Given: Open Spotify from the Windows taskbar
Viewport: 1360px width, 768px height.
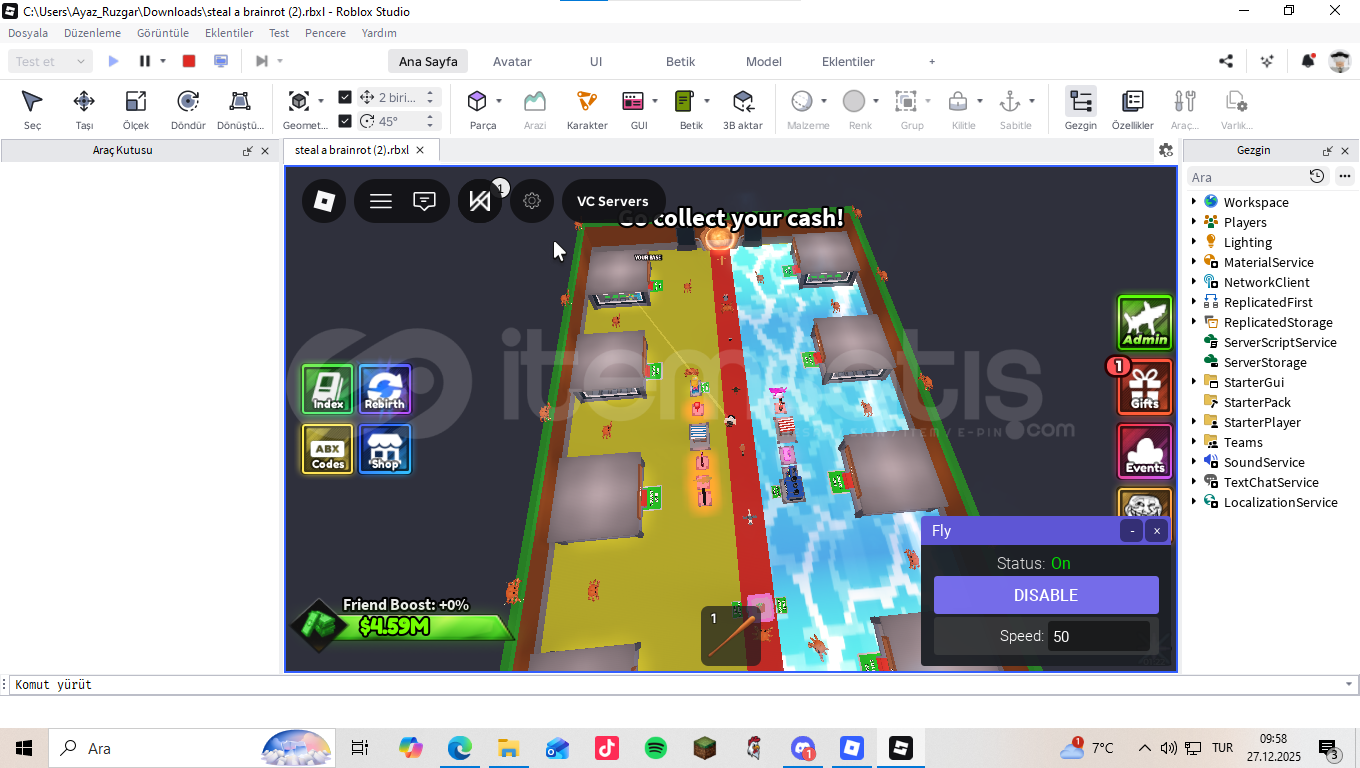Looking at the screenshot, I should (655, 748).
